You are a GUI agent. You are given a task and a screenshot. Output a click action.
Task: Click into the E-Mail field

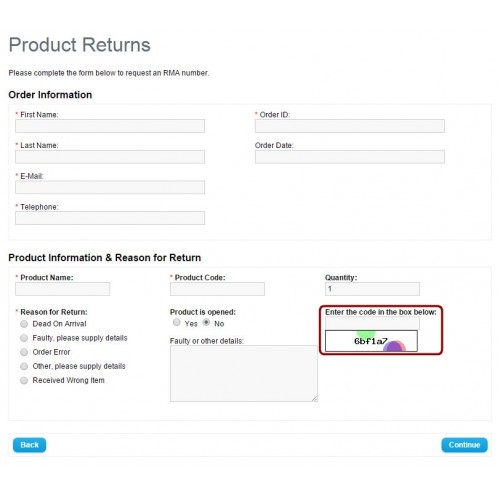[x=110, y=187]
